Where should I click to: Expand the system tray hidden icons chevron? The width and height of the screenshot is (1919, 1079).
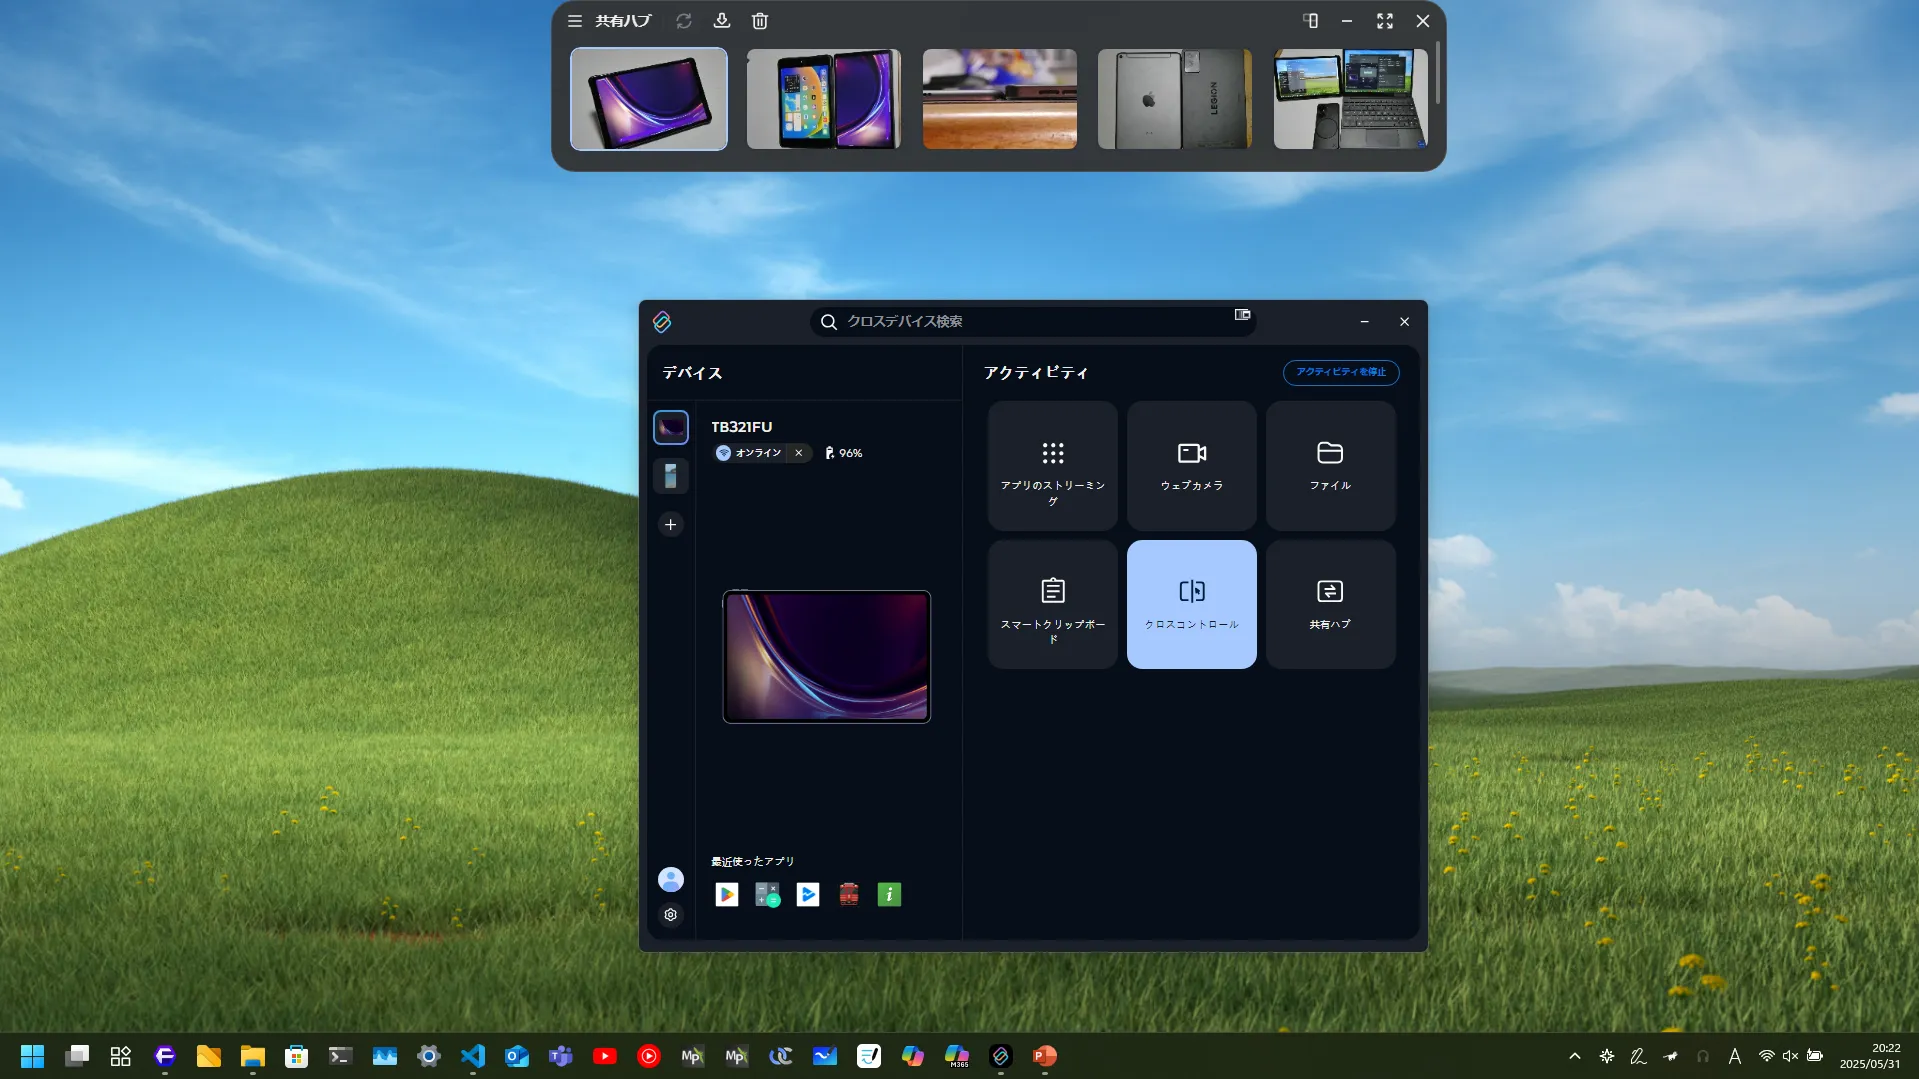pos(1575,1056)
